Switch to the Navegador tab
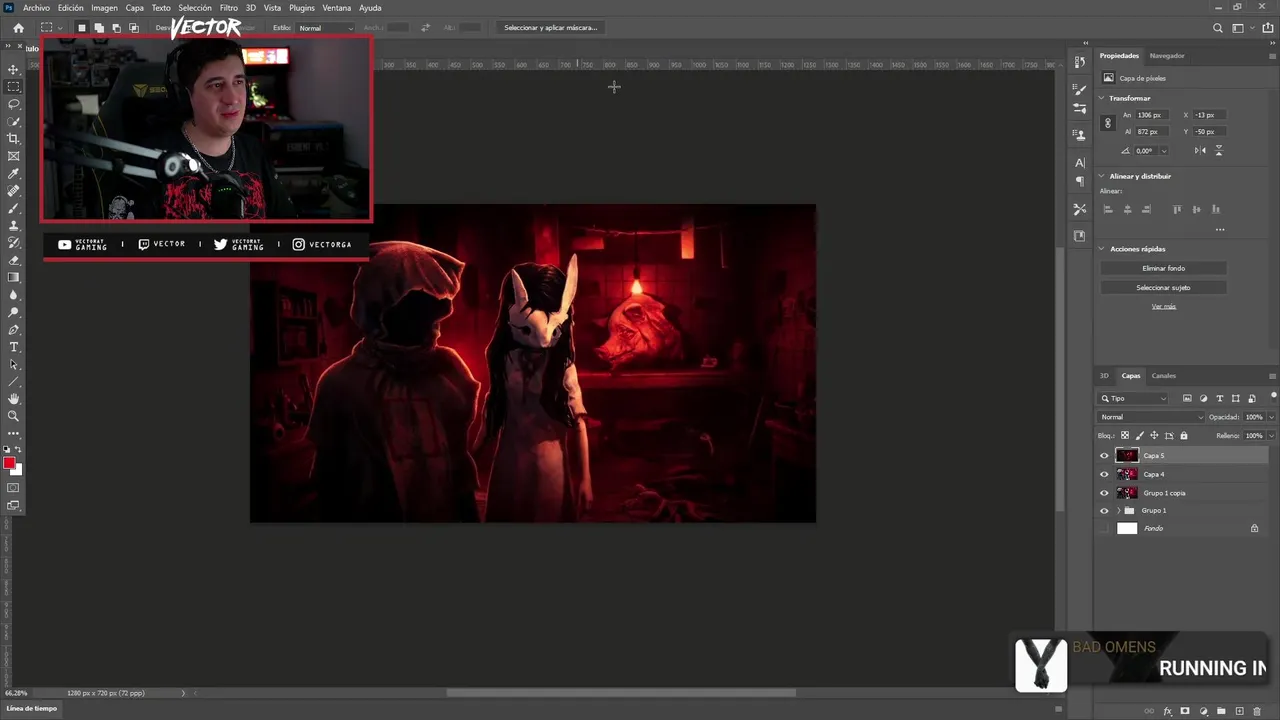 [x=1167, y=56]
